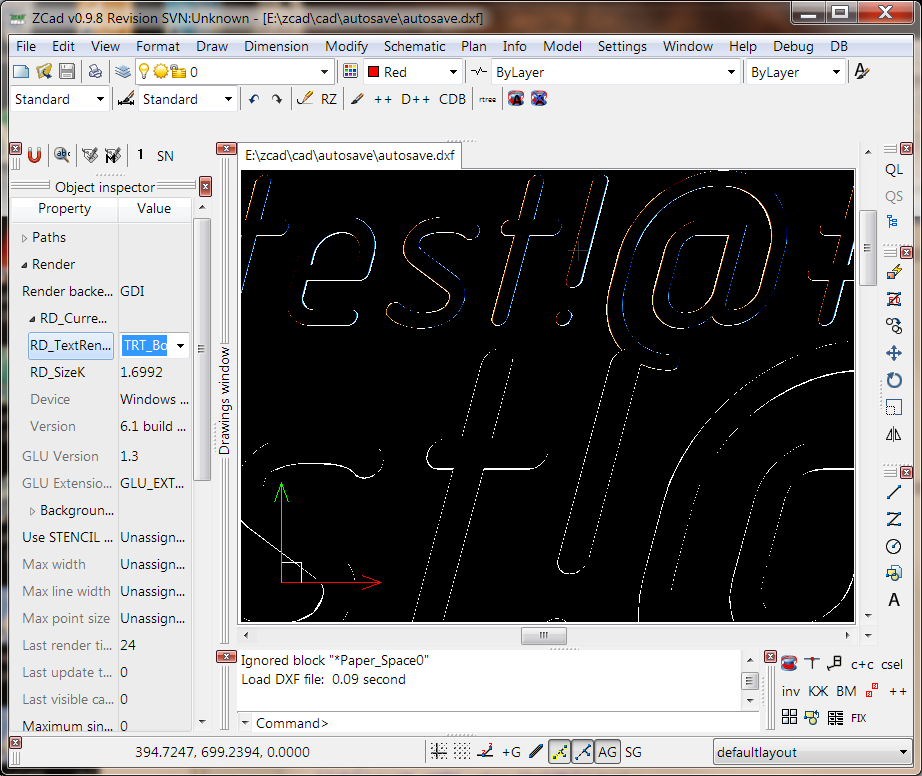Open the Schematic menu

414,46
